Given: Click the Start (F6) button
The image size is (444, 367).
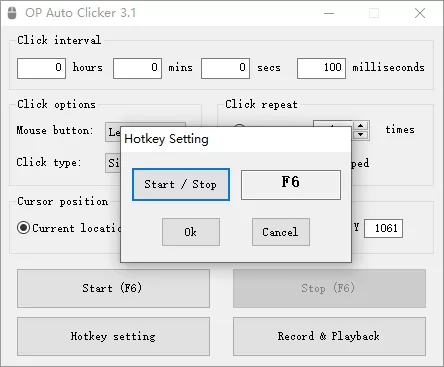Looking at the screenshot, I should [113, 288].
